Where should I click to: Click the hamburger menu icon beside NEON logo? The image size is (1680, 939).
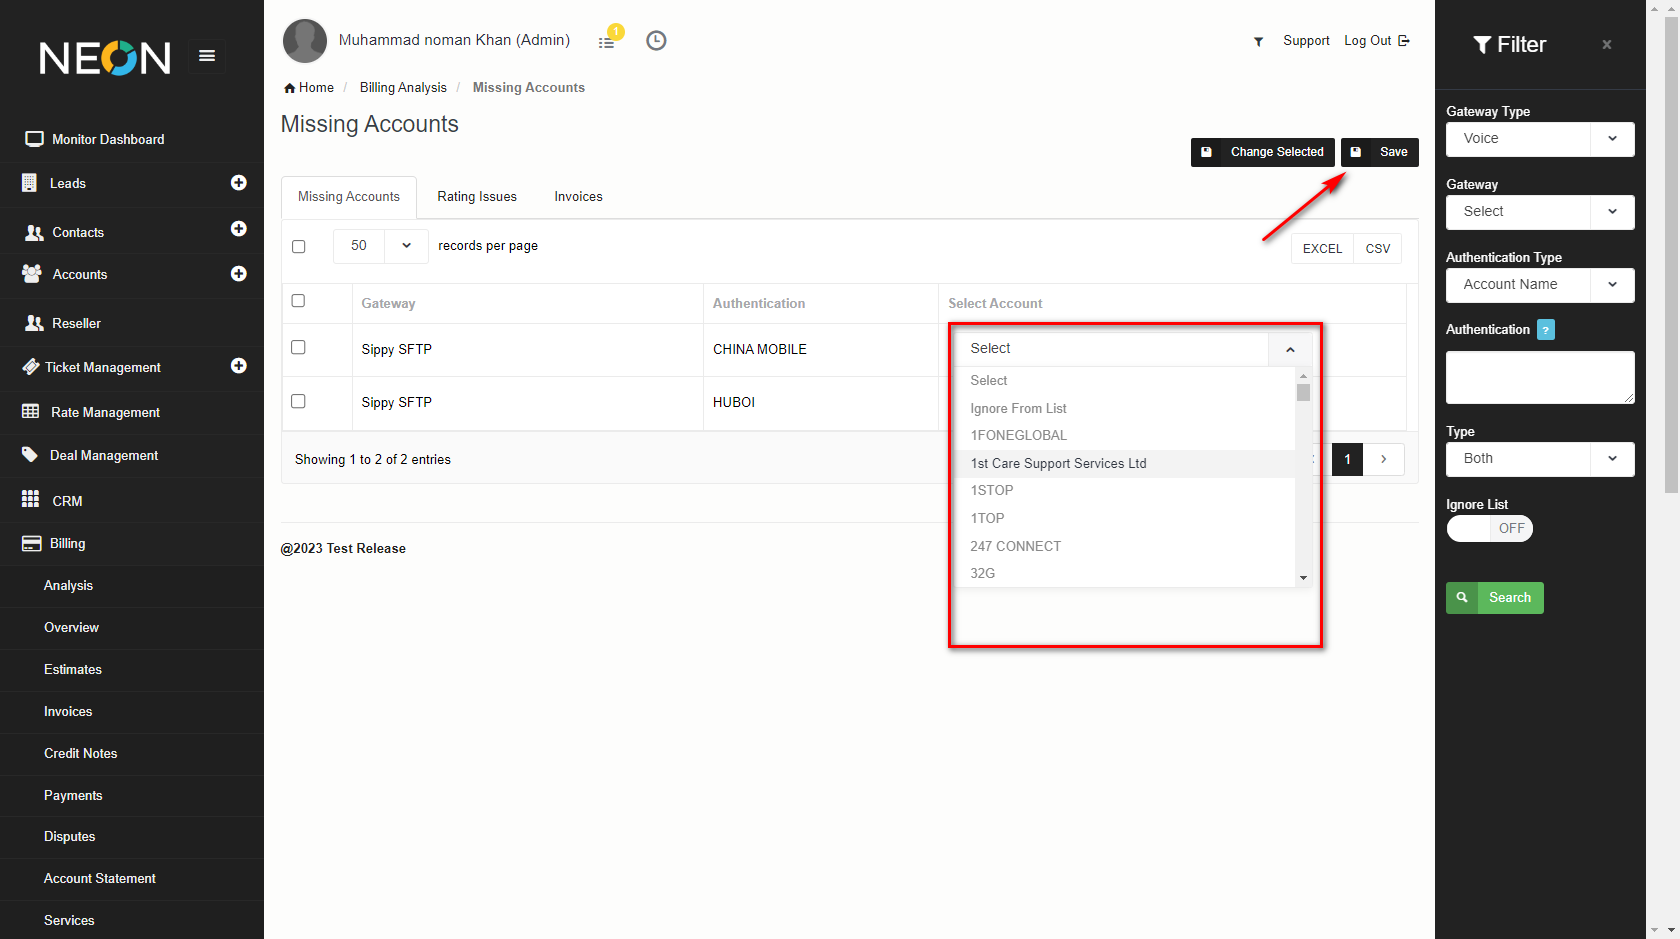[x=207, y=56]
